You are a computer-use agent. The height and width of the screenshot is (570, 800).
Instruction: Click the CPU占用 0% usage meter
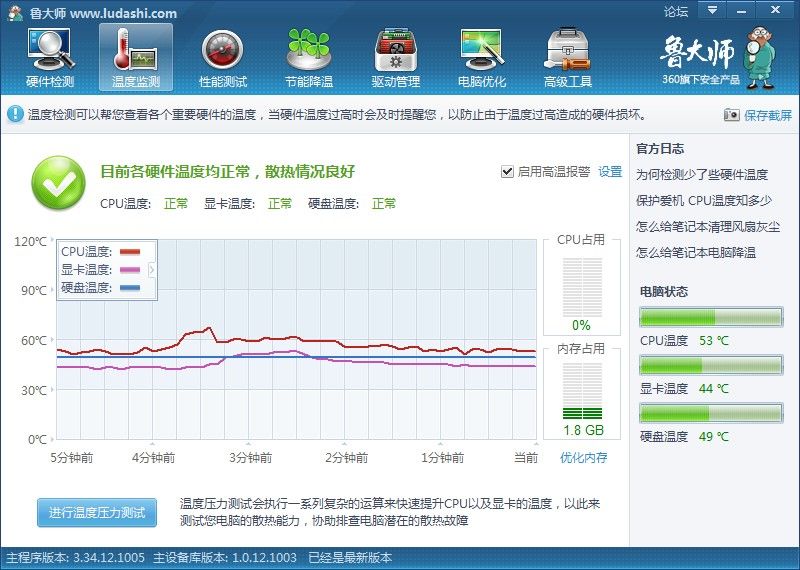click(x=582, y=288)
